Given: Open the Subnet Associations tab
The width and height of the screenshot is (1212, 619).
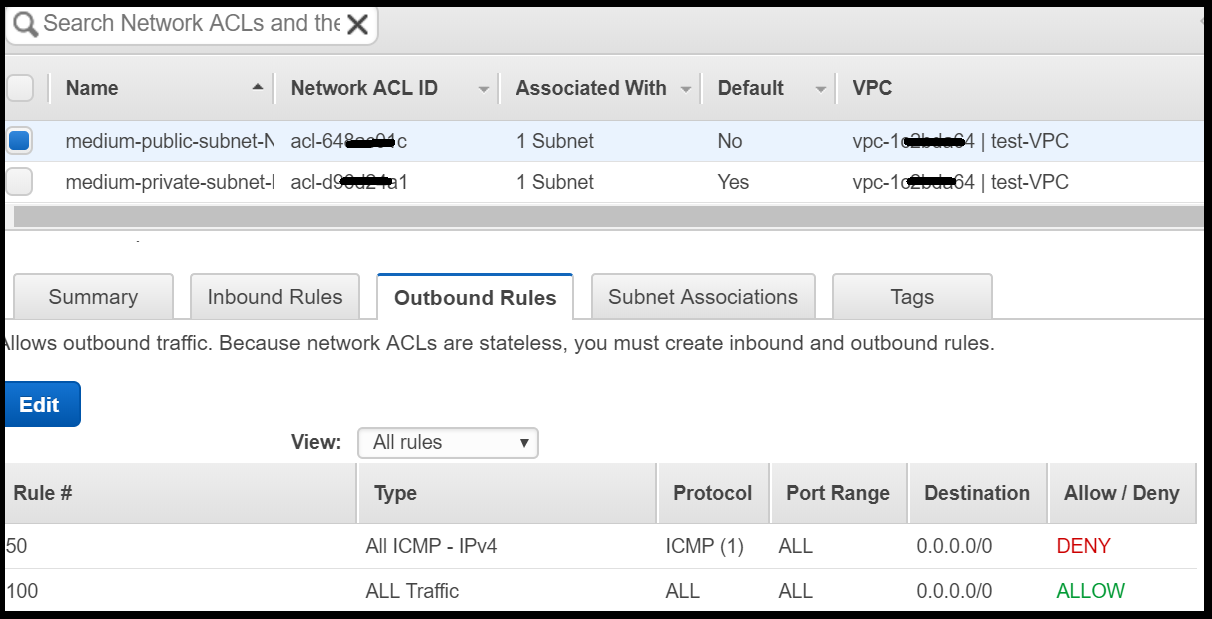Looking at the screenshot, I should [703, 297].
